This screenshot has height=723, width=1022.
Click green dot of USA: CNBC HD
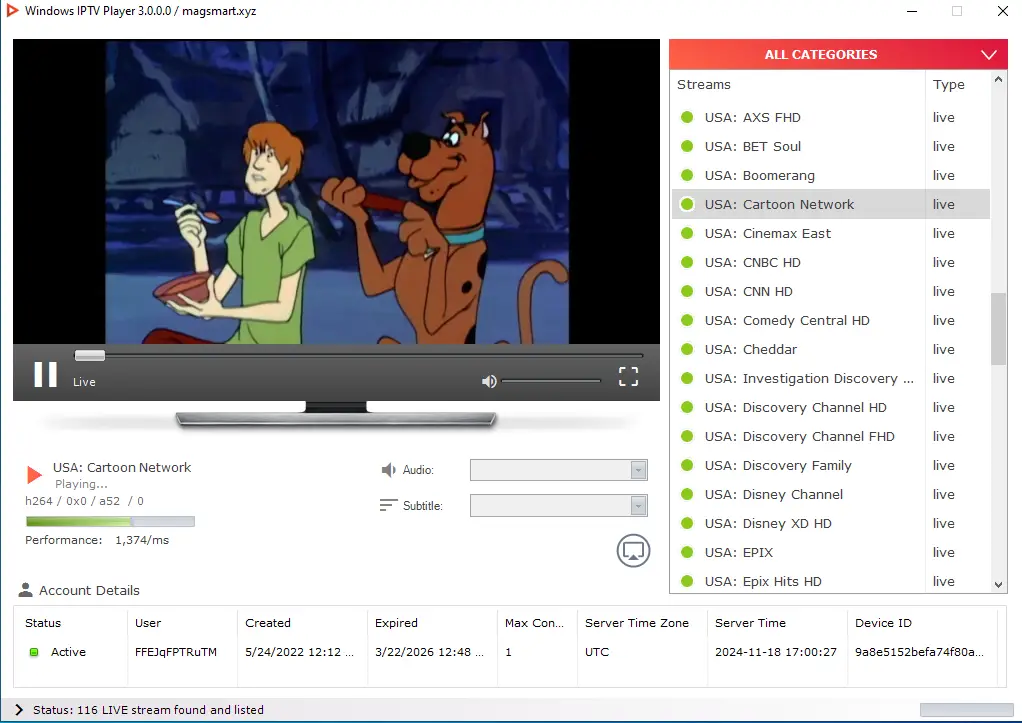click(687, 262)
